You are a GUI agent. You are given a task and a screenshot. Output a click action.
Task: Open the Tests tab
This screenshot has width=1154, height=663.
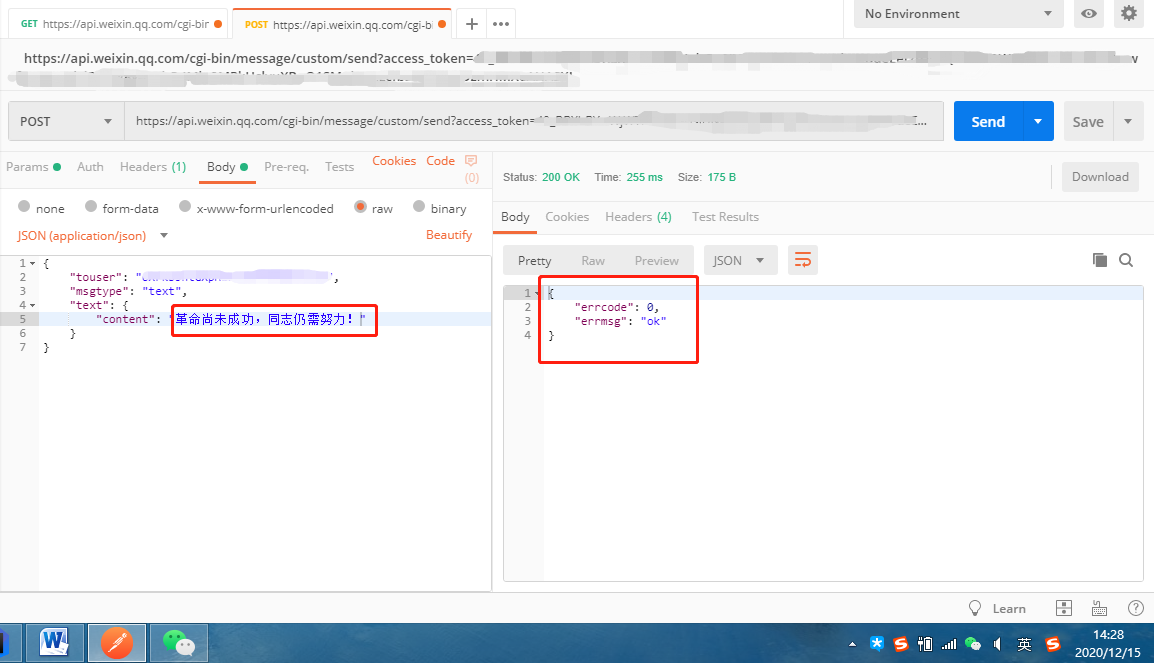tap(339, 167)
